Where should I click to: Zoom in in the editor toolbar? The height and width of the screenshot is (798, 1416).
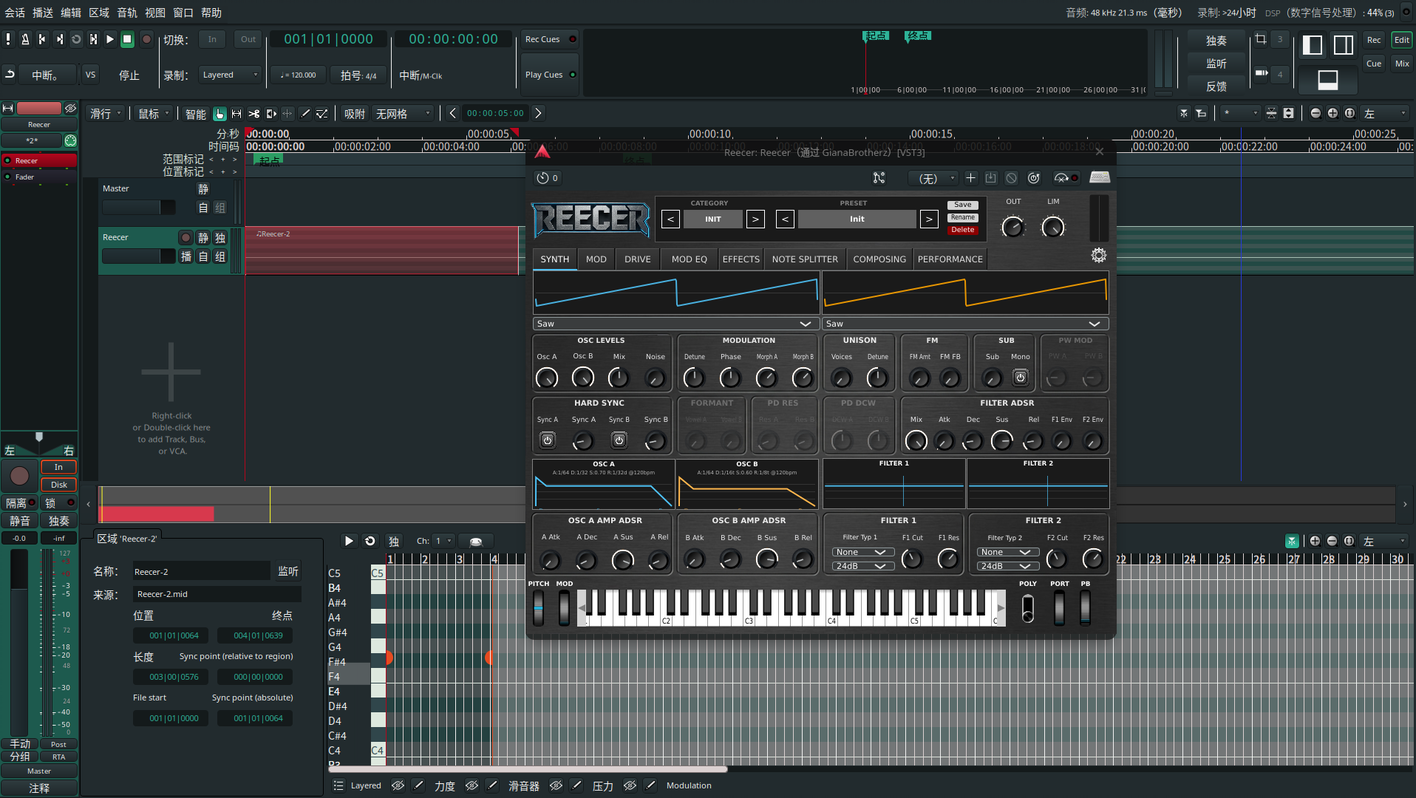(x=1332, y=114)
